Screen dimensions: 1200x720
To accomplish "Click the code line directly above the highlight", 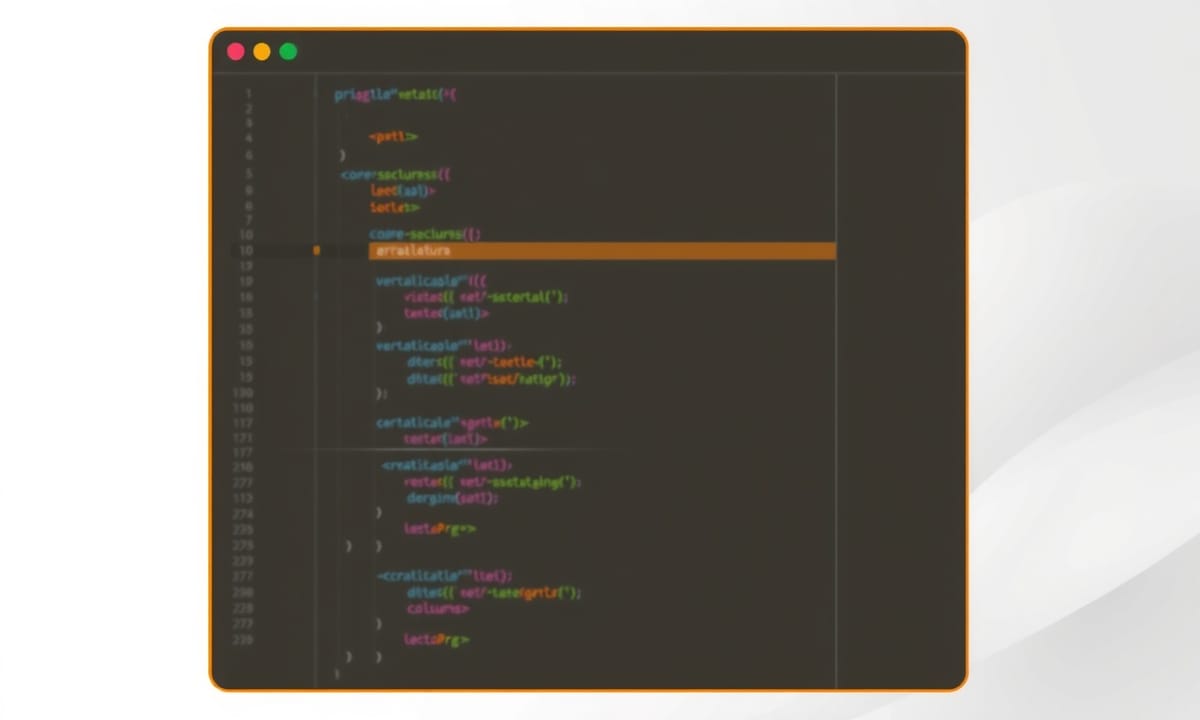I will 425,234.
